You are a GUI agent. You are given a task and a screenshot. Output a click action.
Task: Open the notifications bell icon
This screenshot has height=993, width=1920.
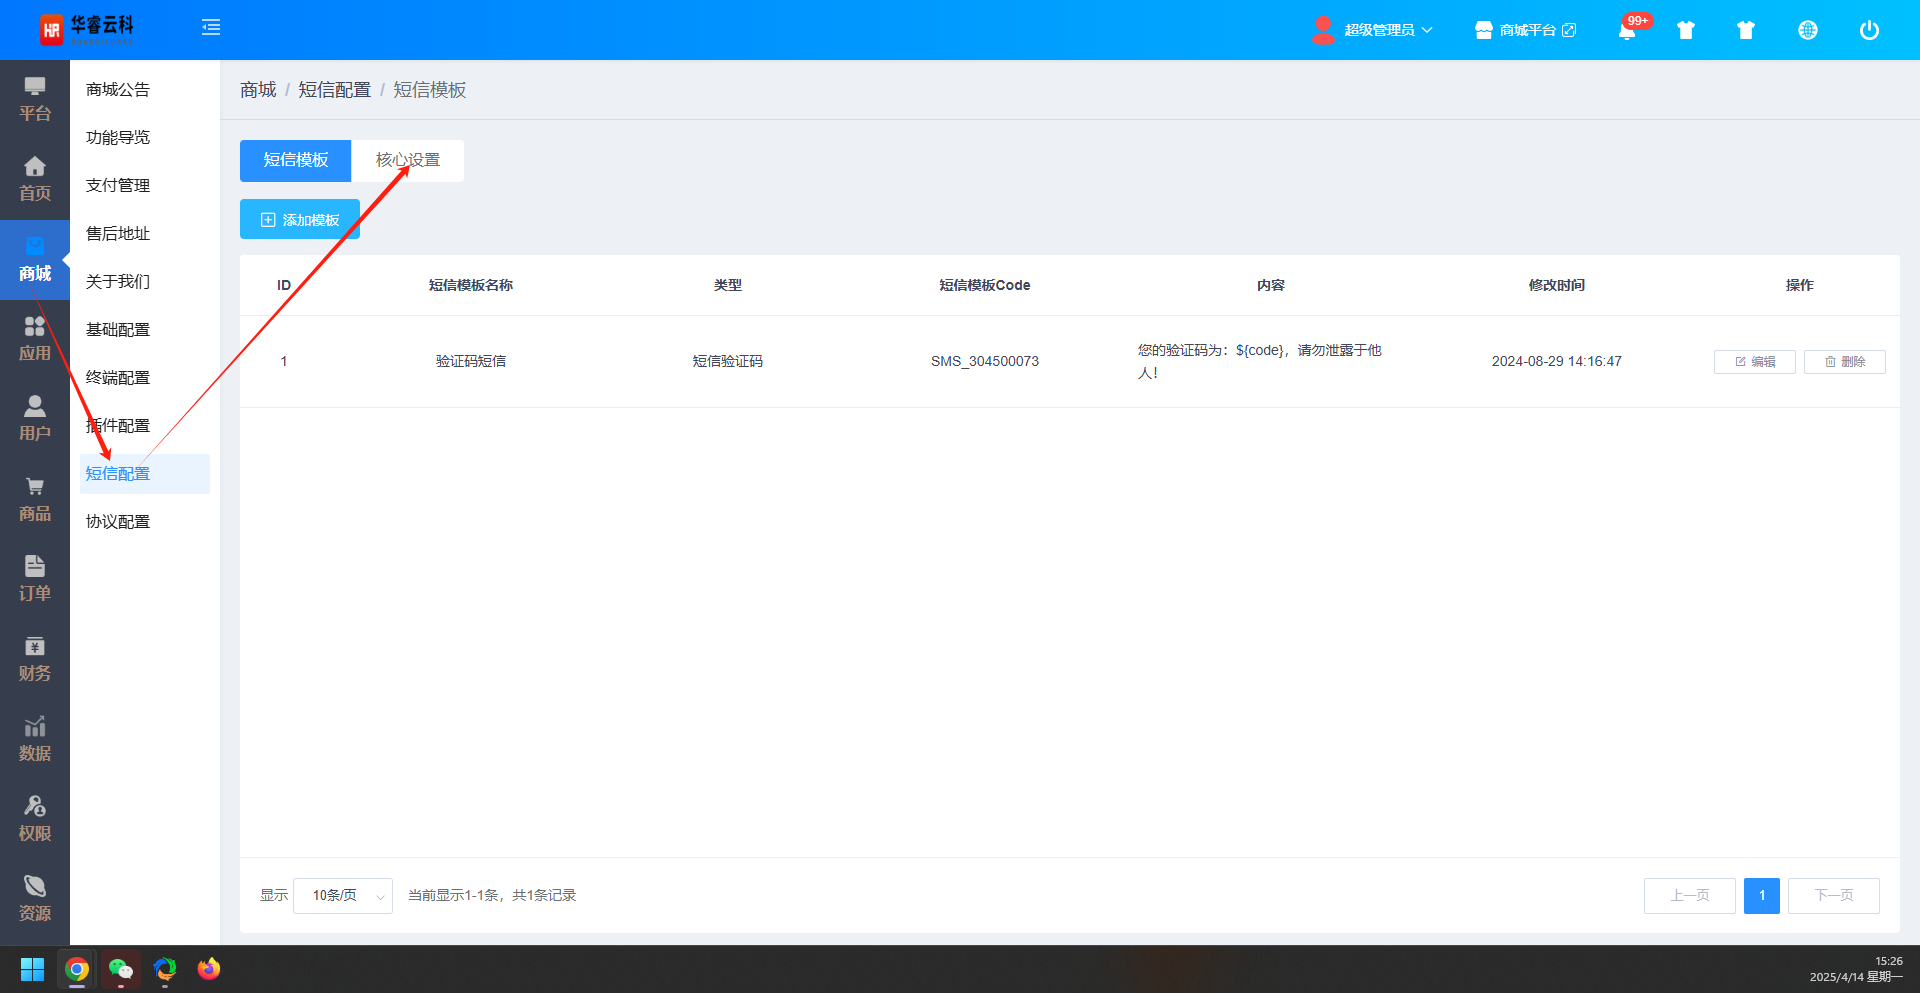pyautogui.click(x=1627, y=31)
